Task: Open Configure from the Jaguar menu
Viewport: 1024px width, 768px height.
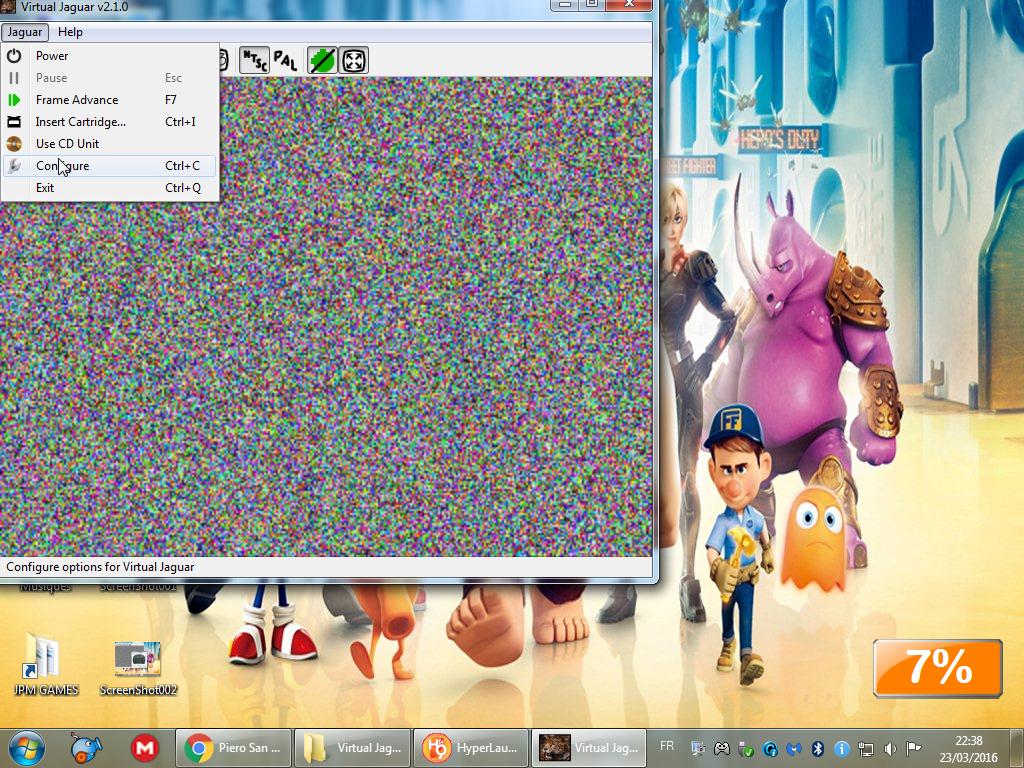Action: (x=110, y=166)
